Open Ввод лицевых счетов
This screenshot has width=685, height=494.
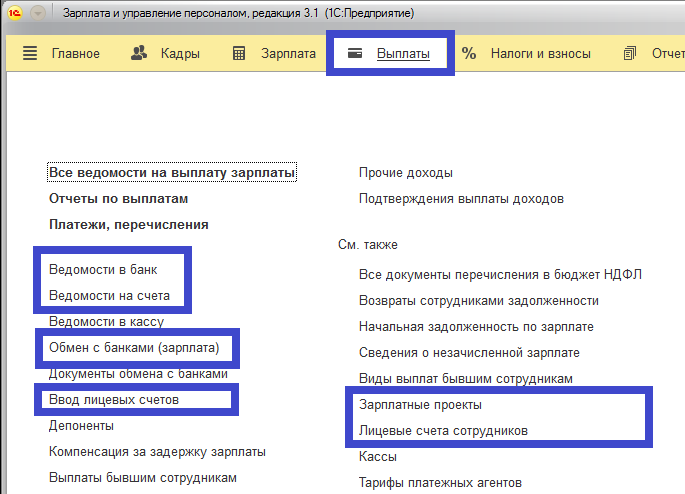[114, 400]
